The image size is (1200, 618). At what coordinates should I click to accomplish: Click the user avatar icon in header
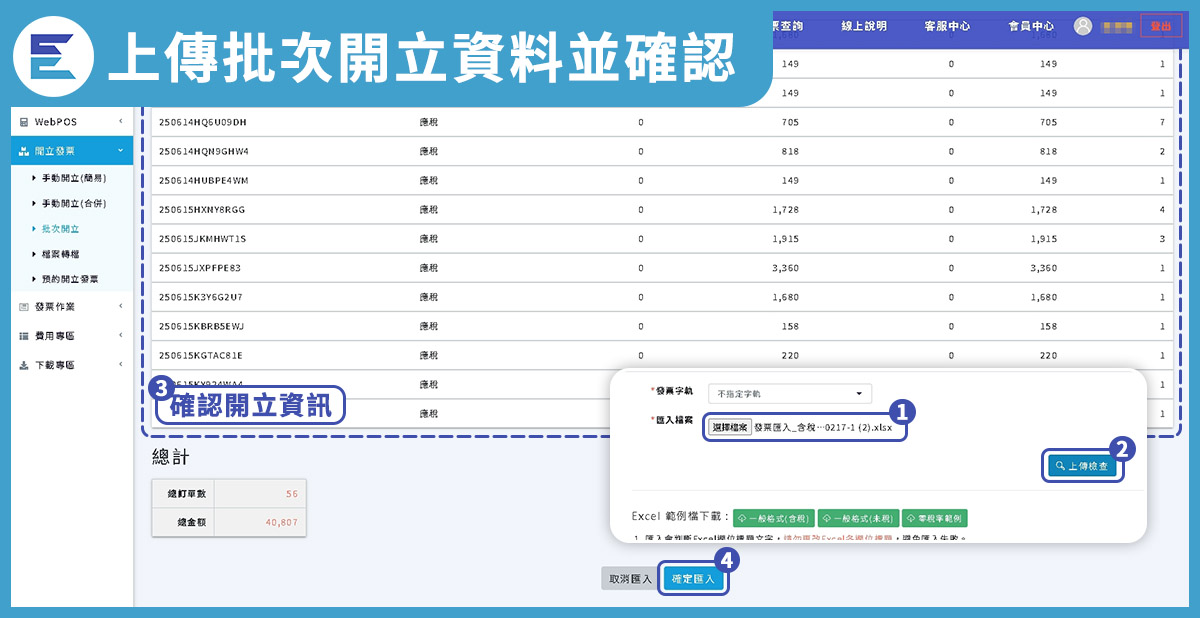(1082, 27)
